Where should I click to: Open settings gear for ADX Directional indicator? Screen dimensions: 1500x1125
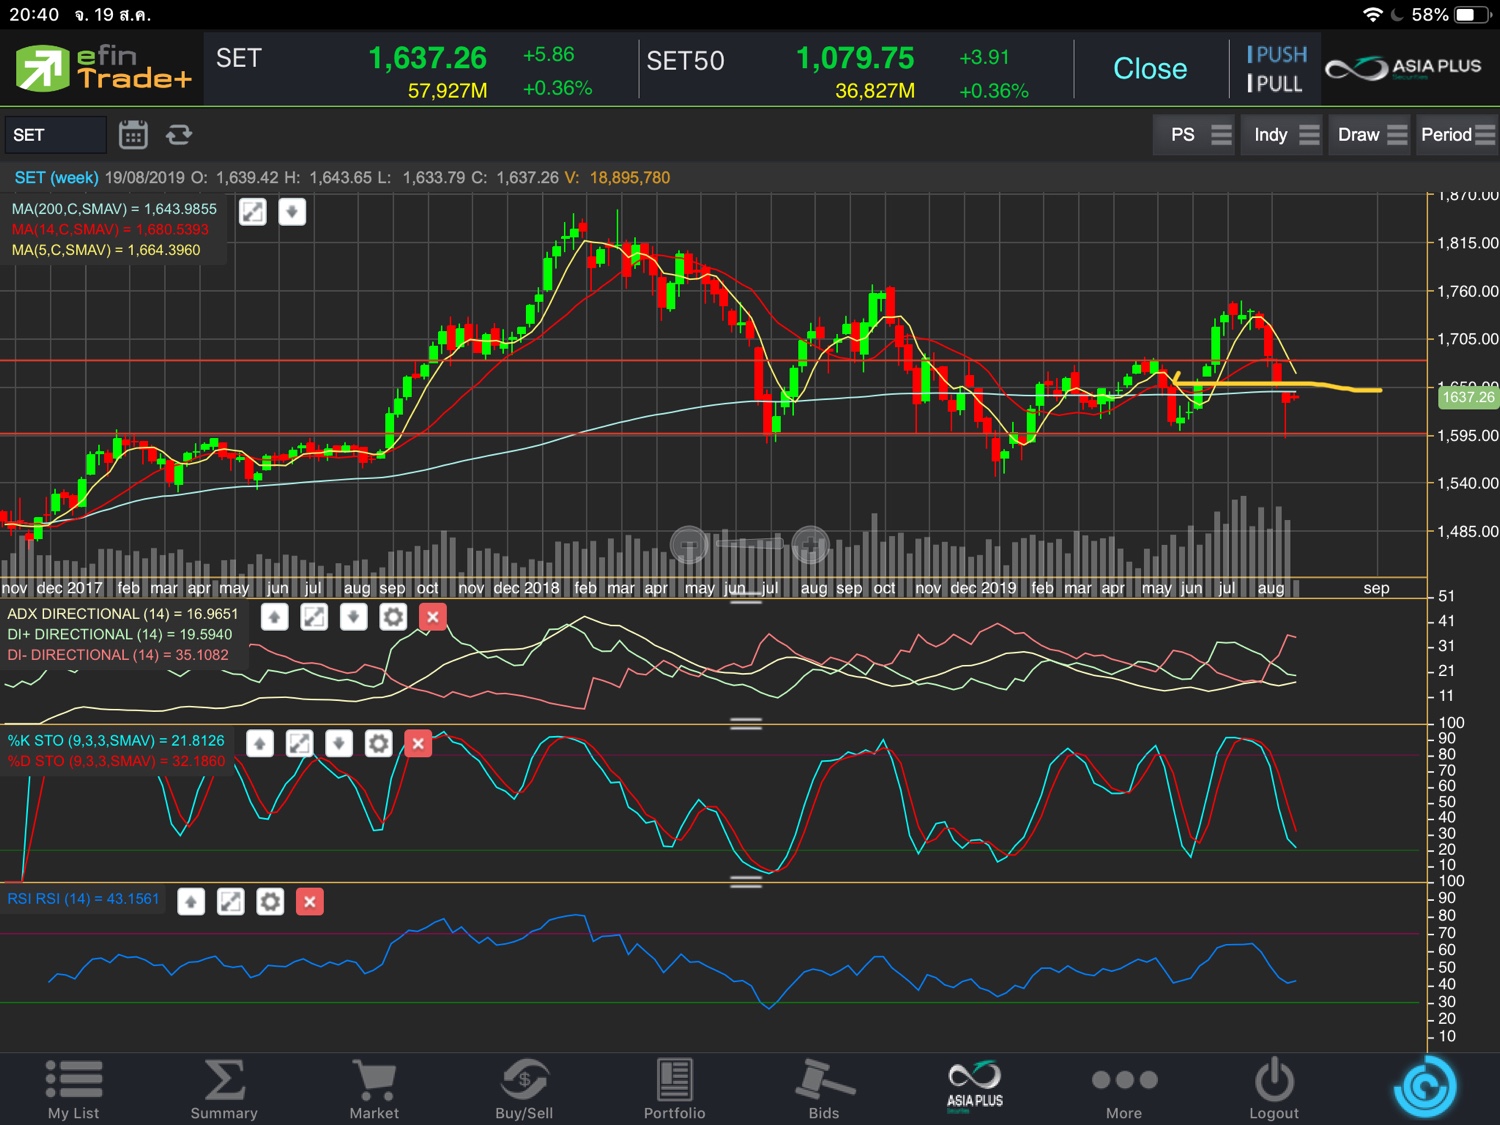pyautogui.click(x=393, y=617)
